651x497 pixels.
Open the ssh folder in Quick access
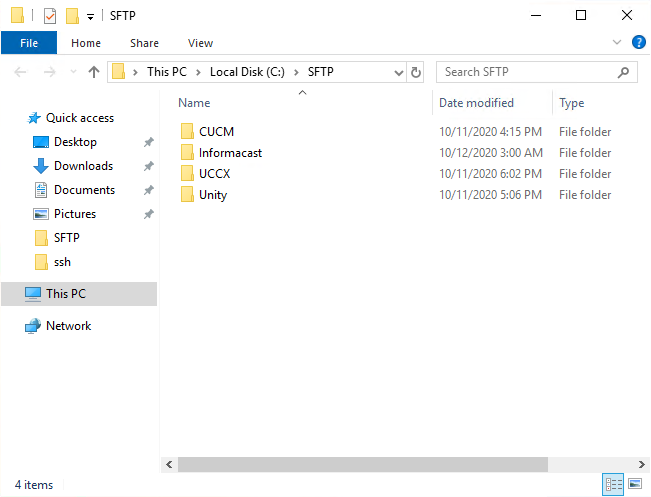click(52, 262)
